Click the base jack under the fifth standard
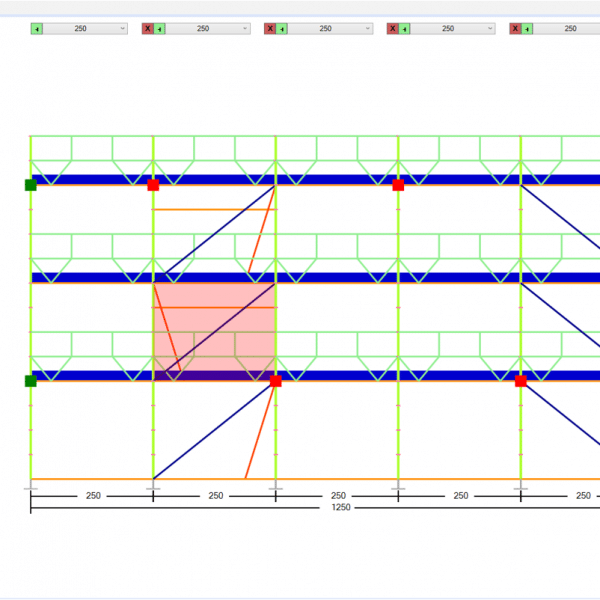Viewport: 600px width, 600px height. pyautogui.click(x=520, y=486)
